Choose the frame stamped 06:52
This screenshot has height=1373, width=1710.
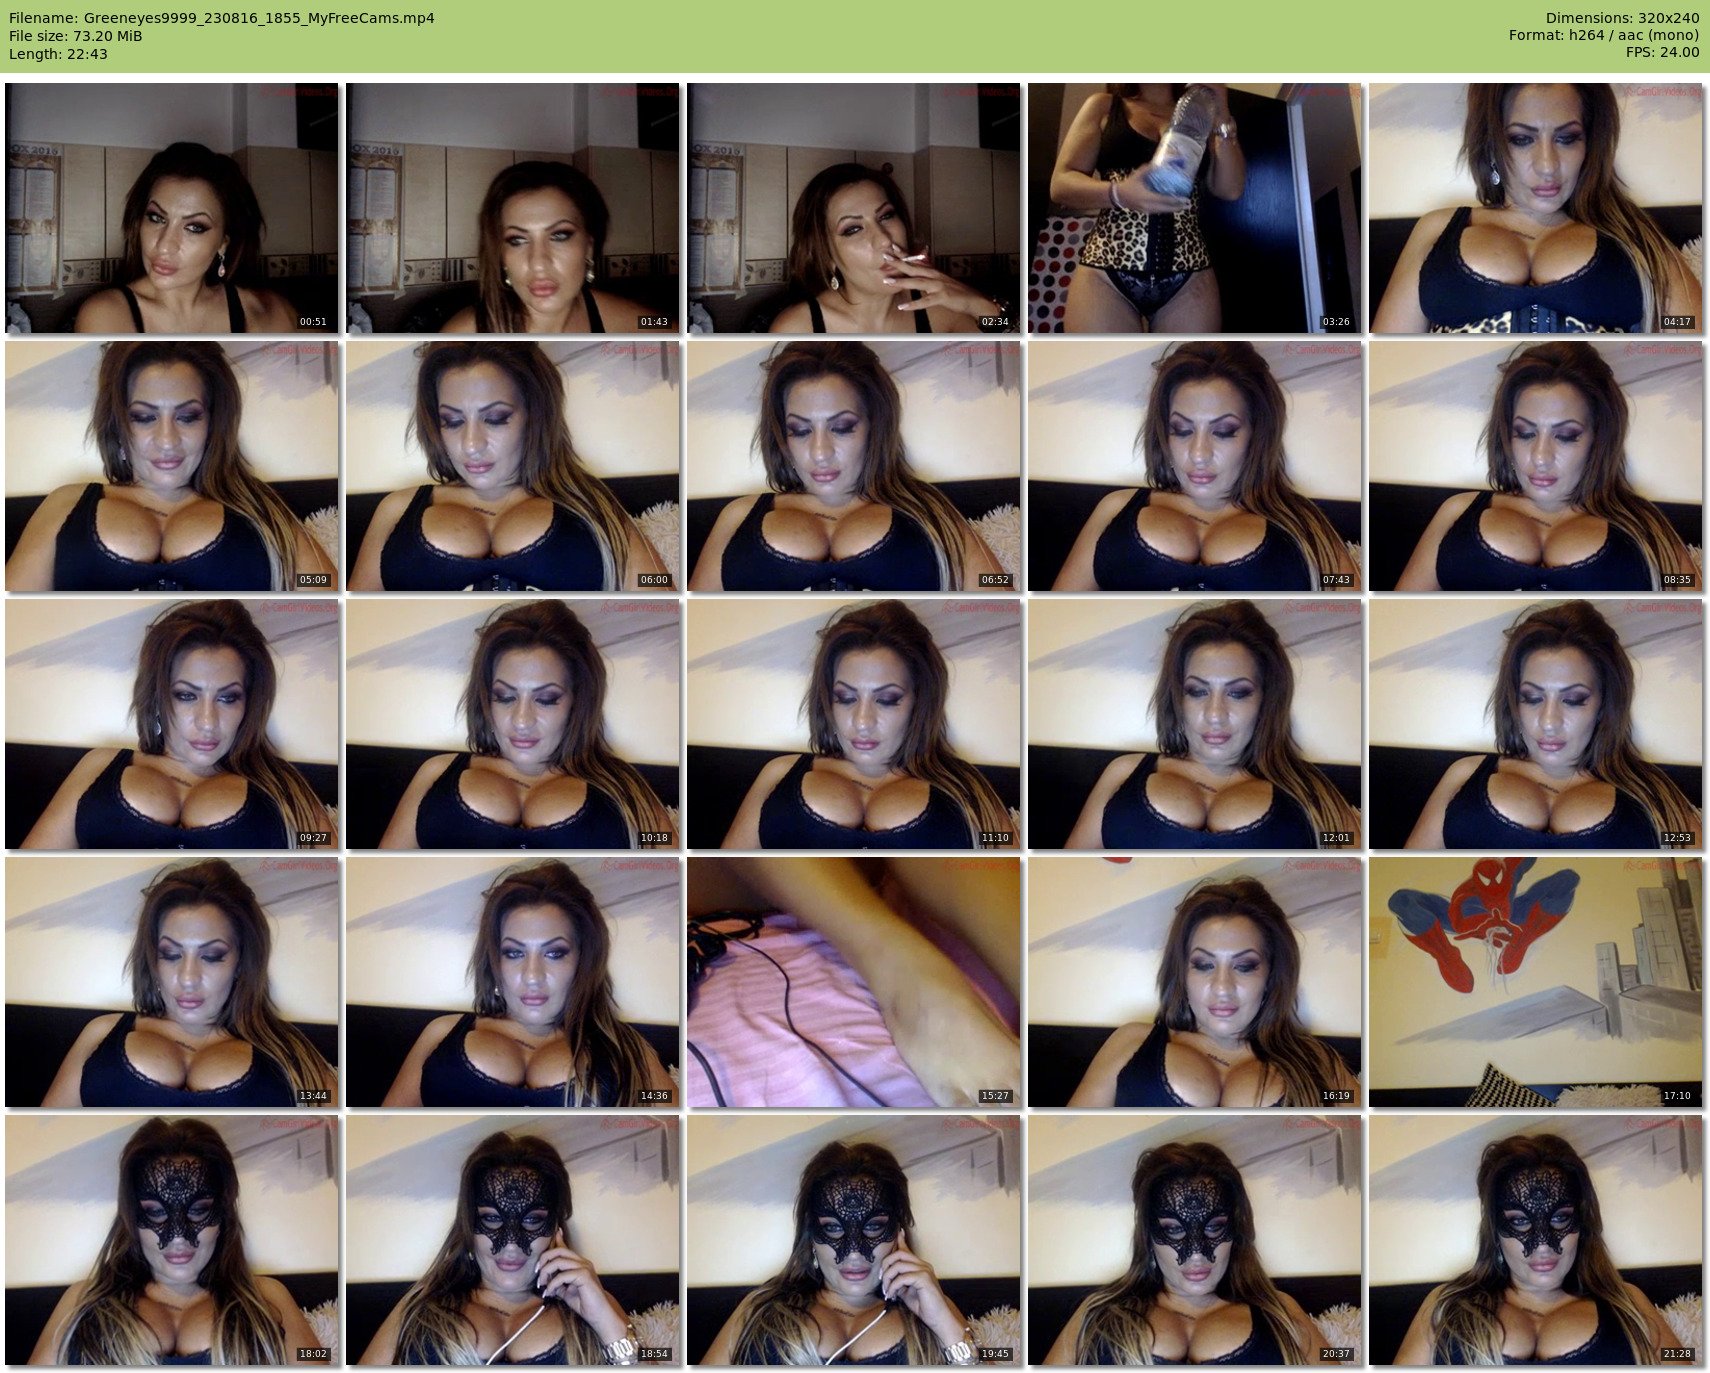point(854,466)
